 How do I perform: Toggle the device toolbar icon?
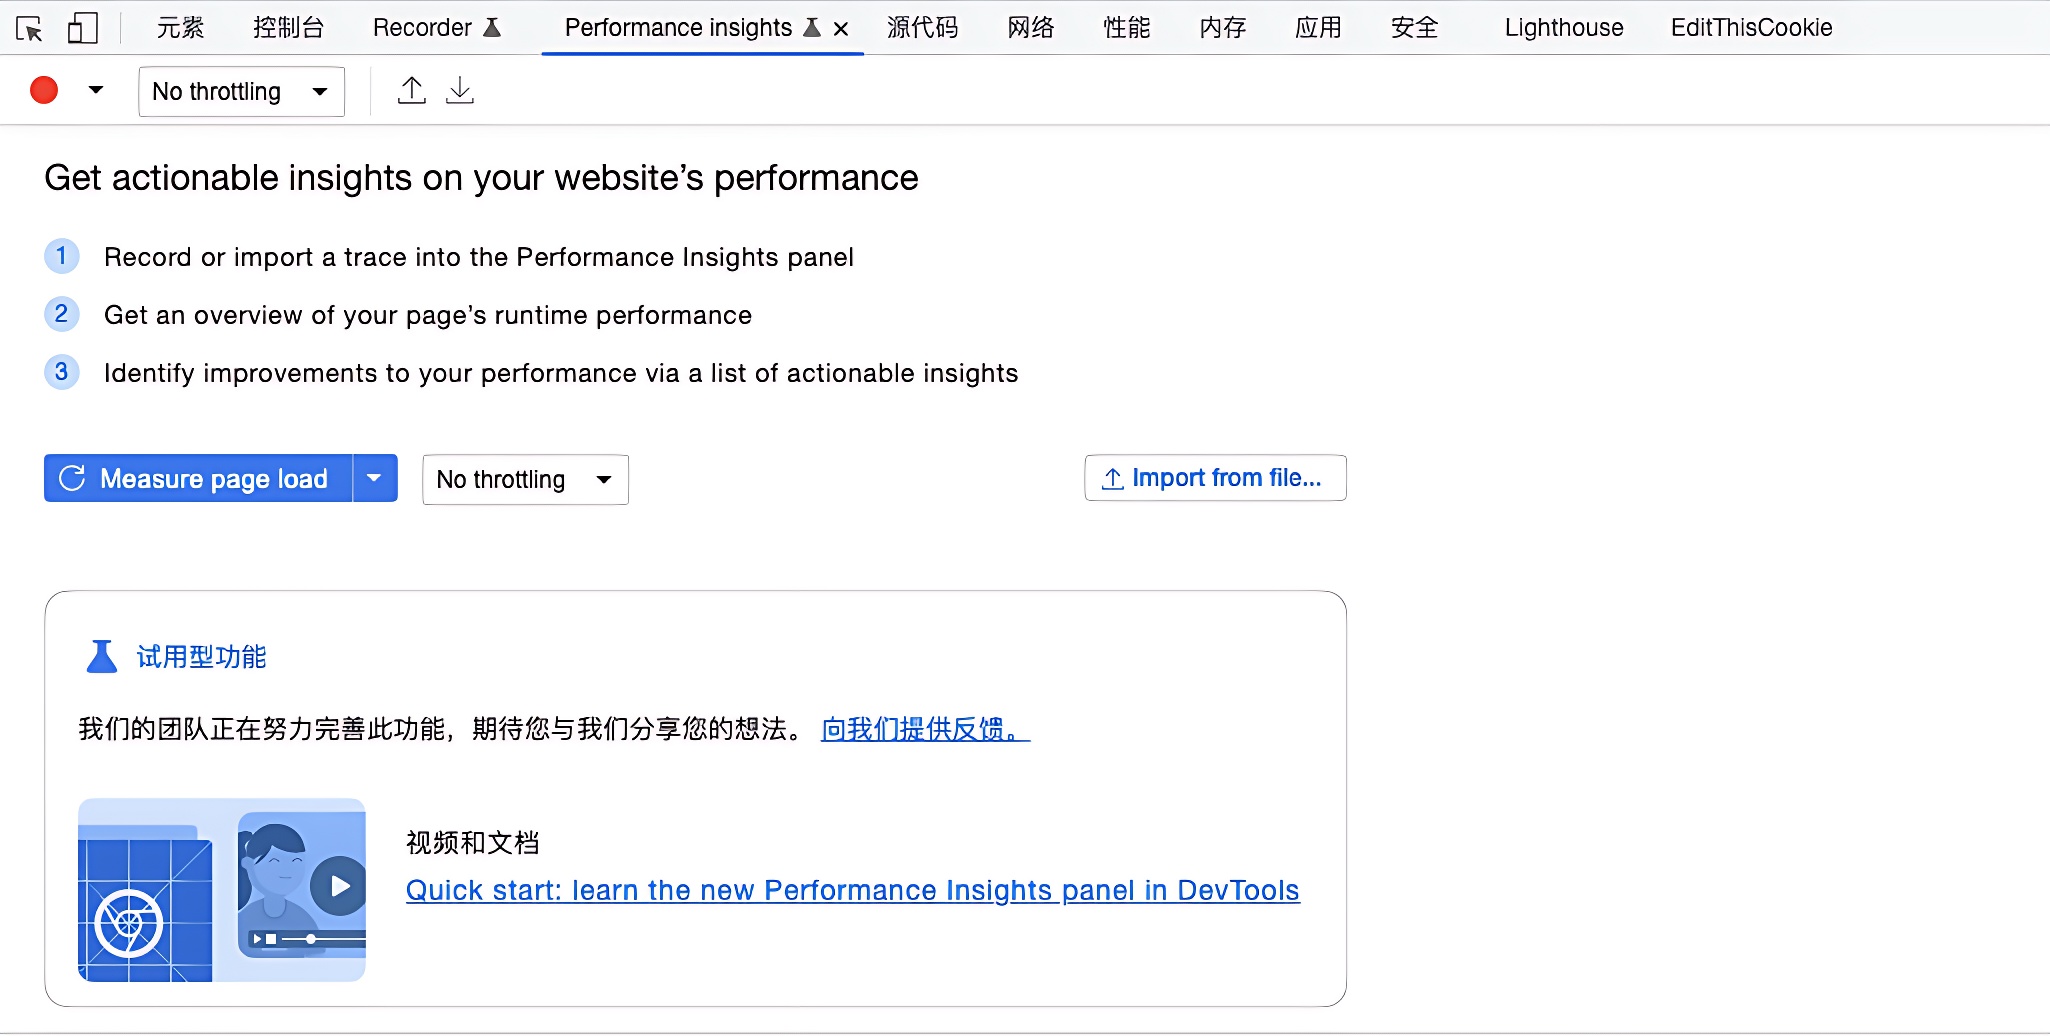point(82,28)
